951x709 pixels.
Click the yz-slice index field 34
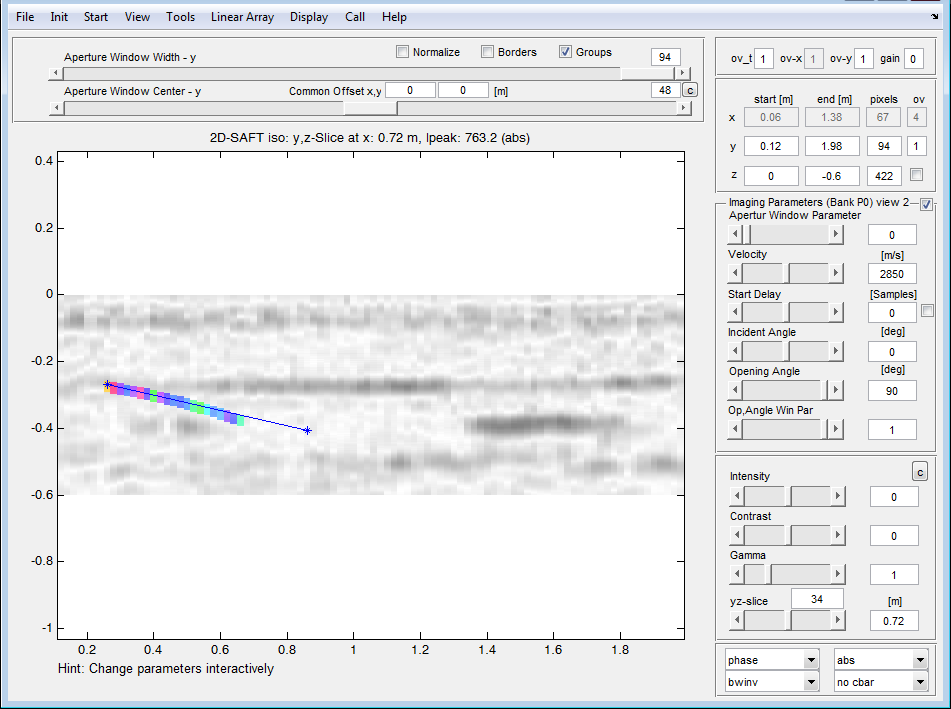pyautogui.click(x=817, y=599)
